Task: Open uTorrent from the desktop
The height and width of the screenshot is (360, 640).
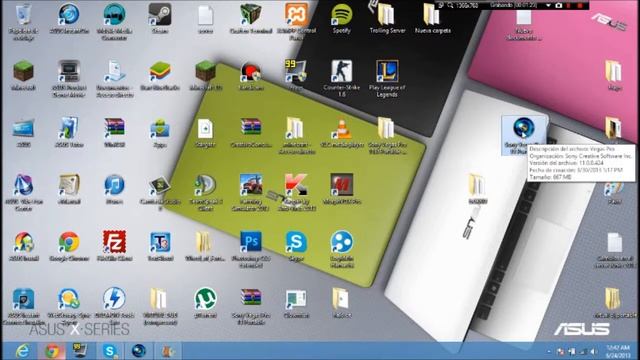Action: [205, 299]
